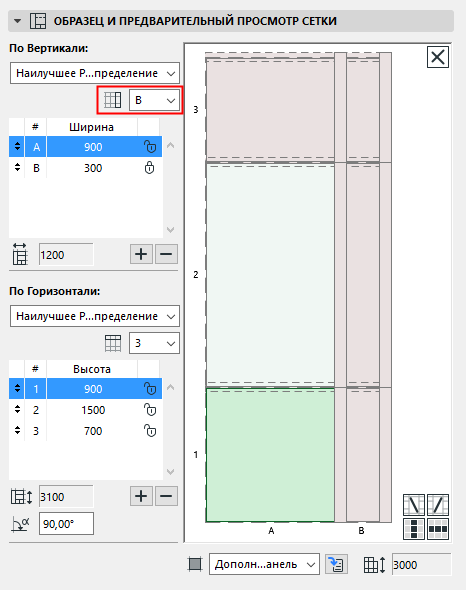Select panel A2 in grid preview
This screenshot has width=466, height=590.
270,275
